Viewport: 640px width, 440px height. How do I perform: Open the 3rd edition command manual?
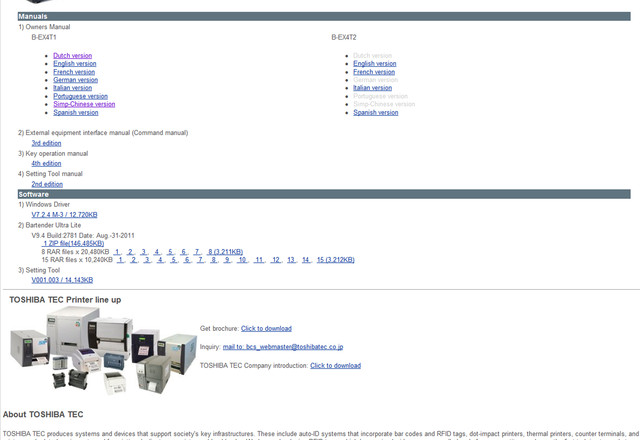click(47, 143)
